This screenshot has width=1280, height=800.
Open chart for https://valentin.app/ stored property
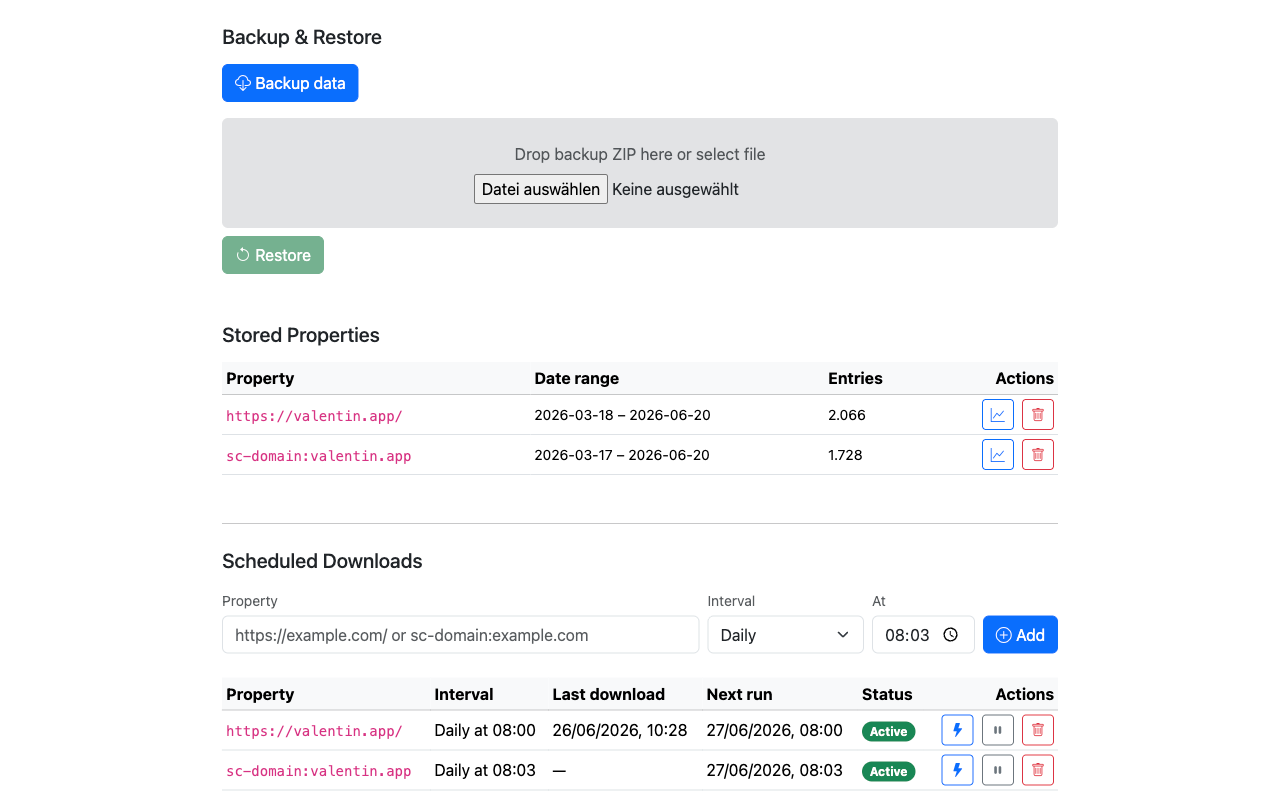point(998,415)
